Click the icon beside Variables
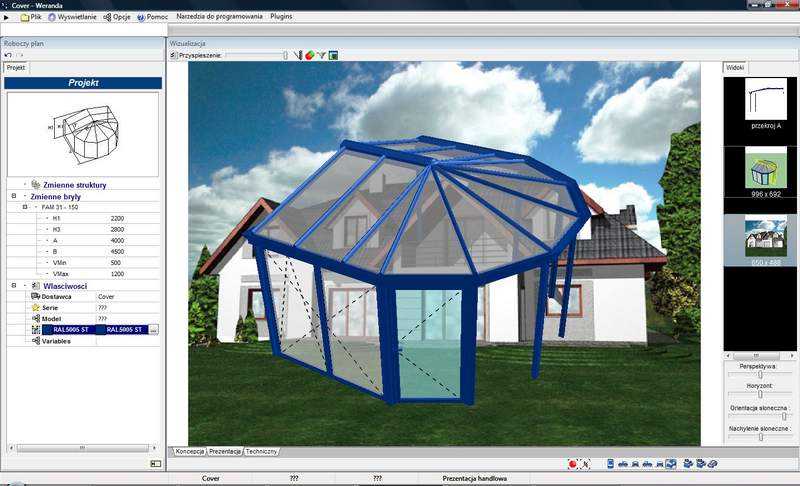The height and width of the screenshot is (486, 800). [x=35, y=341]
